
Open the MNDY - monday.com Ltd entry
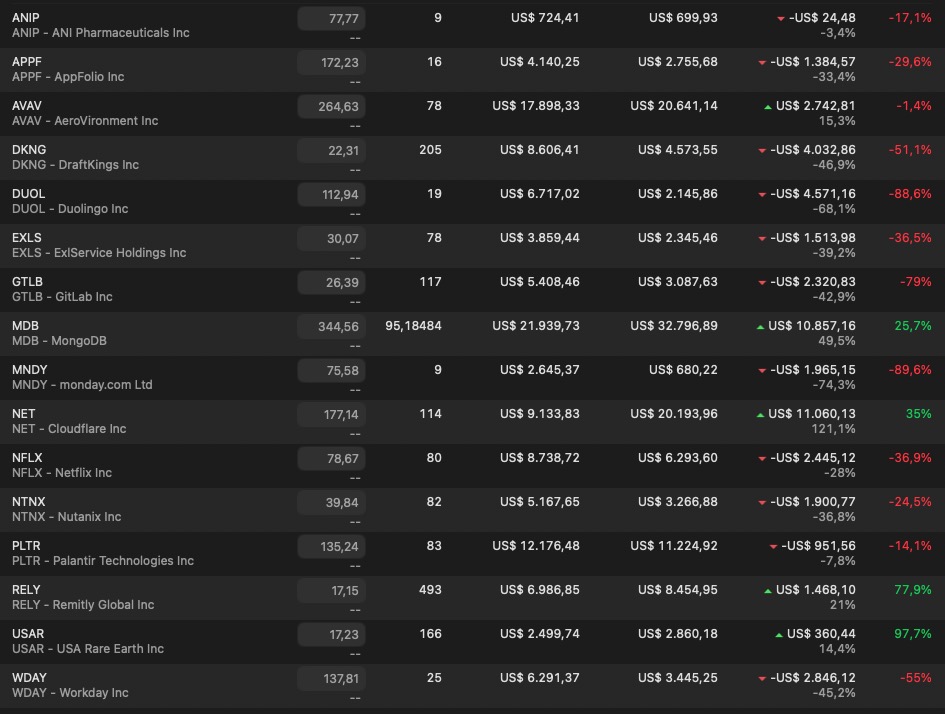[x=82, y=385]
